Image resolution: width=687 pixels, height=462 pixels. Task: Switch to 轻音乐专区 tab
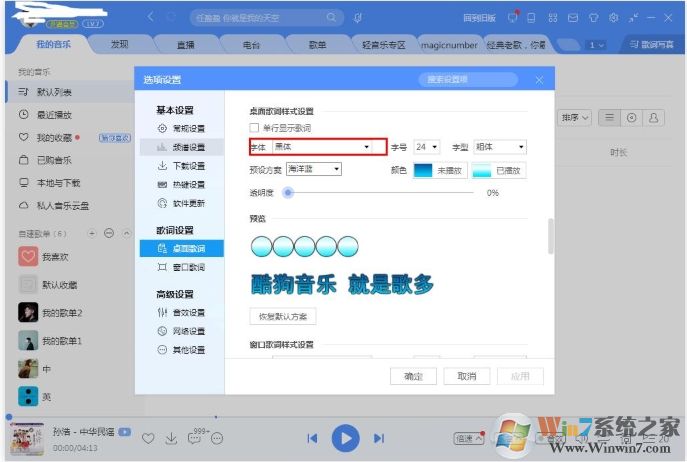(384, 45)
